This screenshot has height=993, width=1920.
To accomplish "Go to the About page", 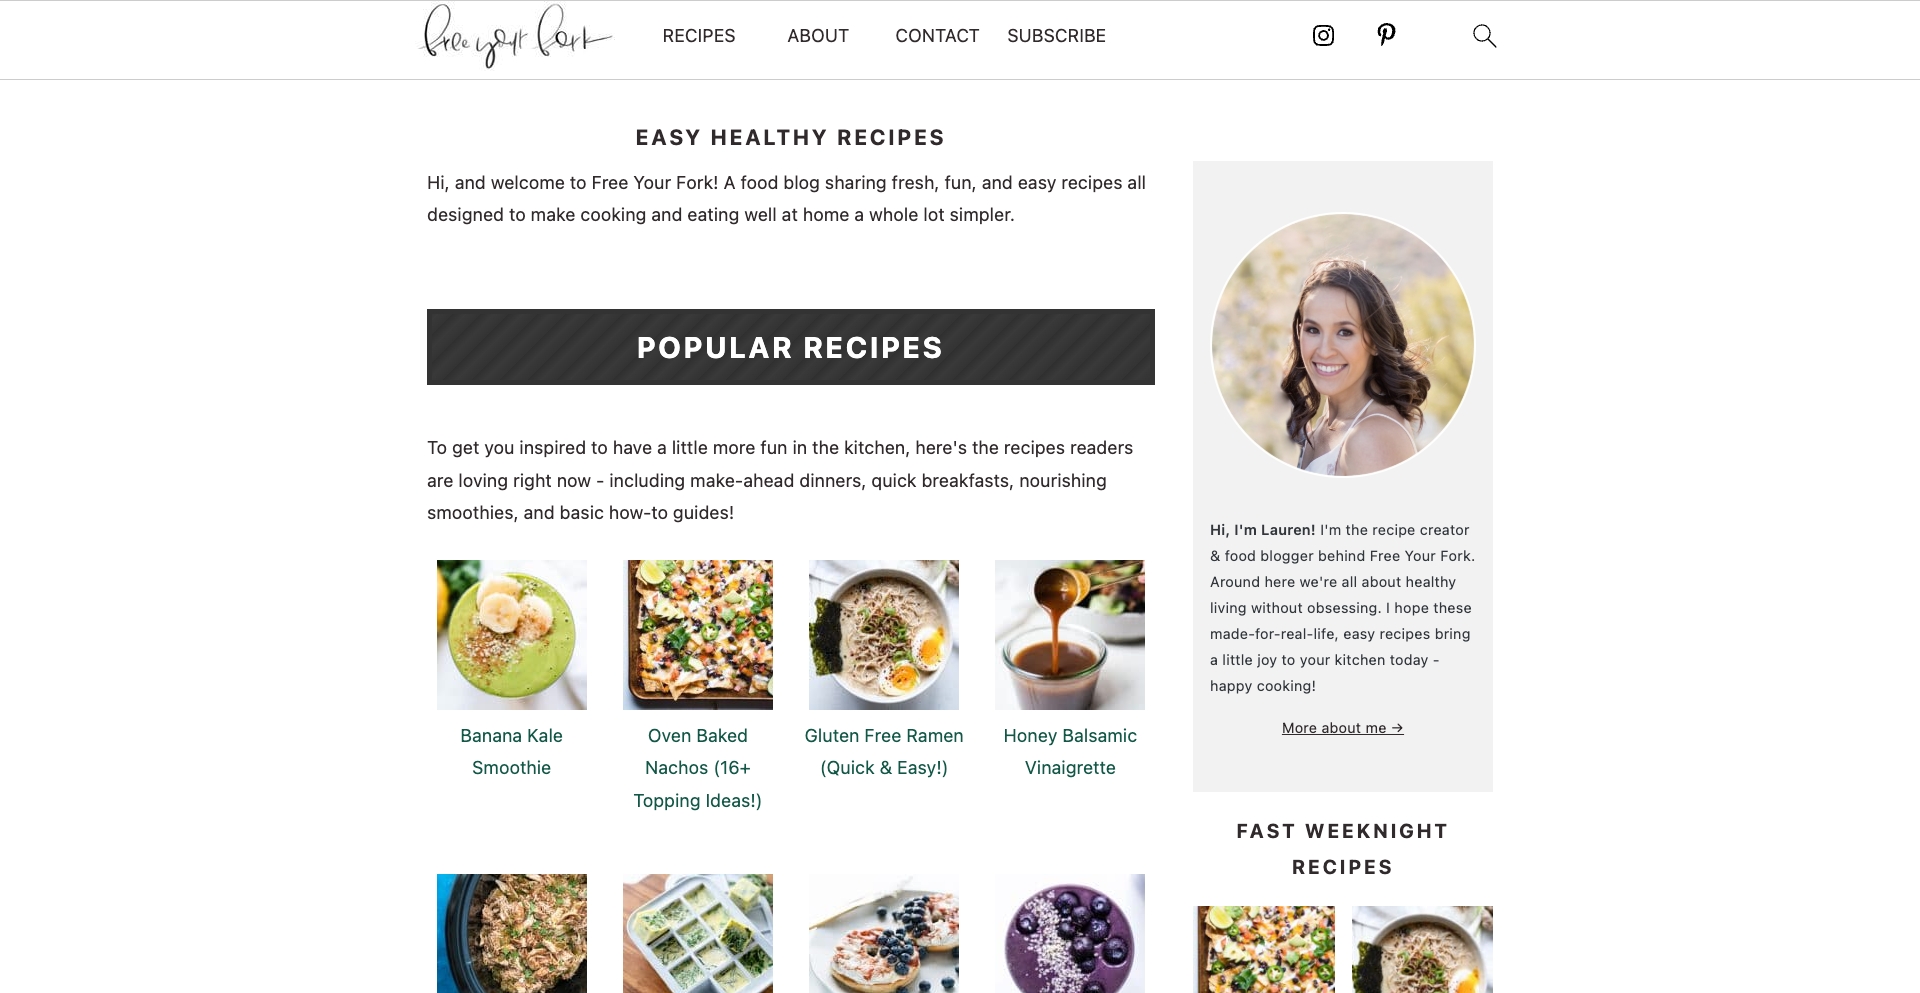I will tap(818, 36).
